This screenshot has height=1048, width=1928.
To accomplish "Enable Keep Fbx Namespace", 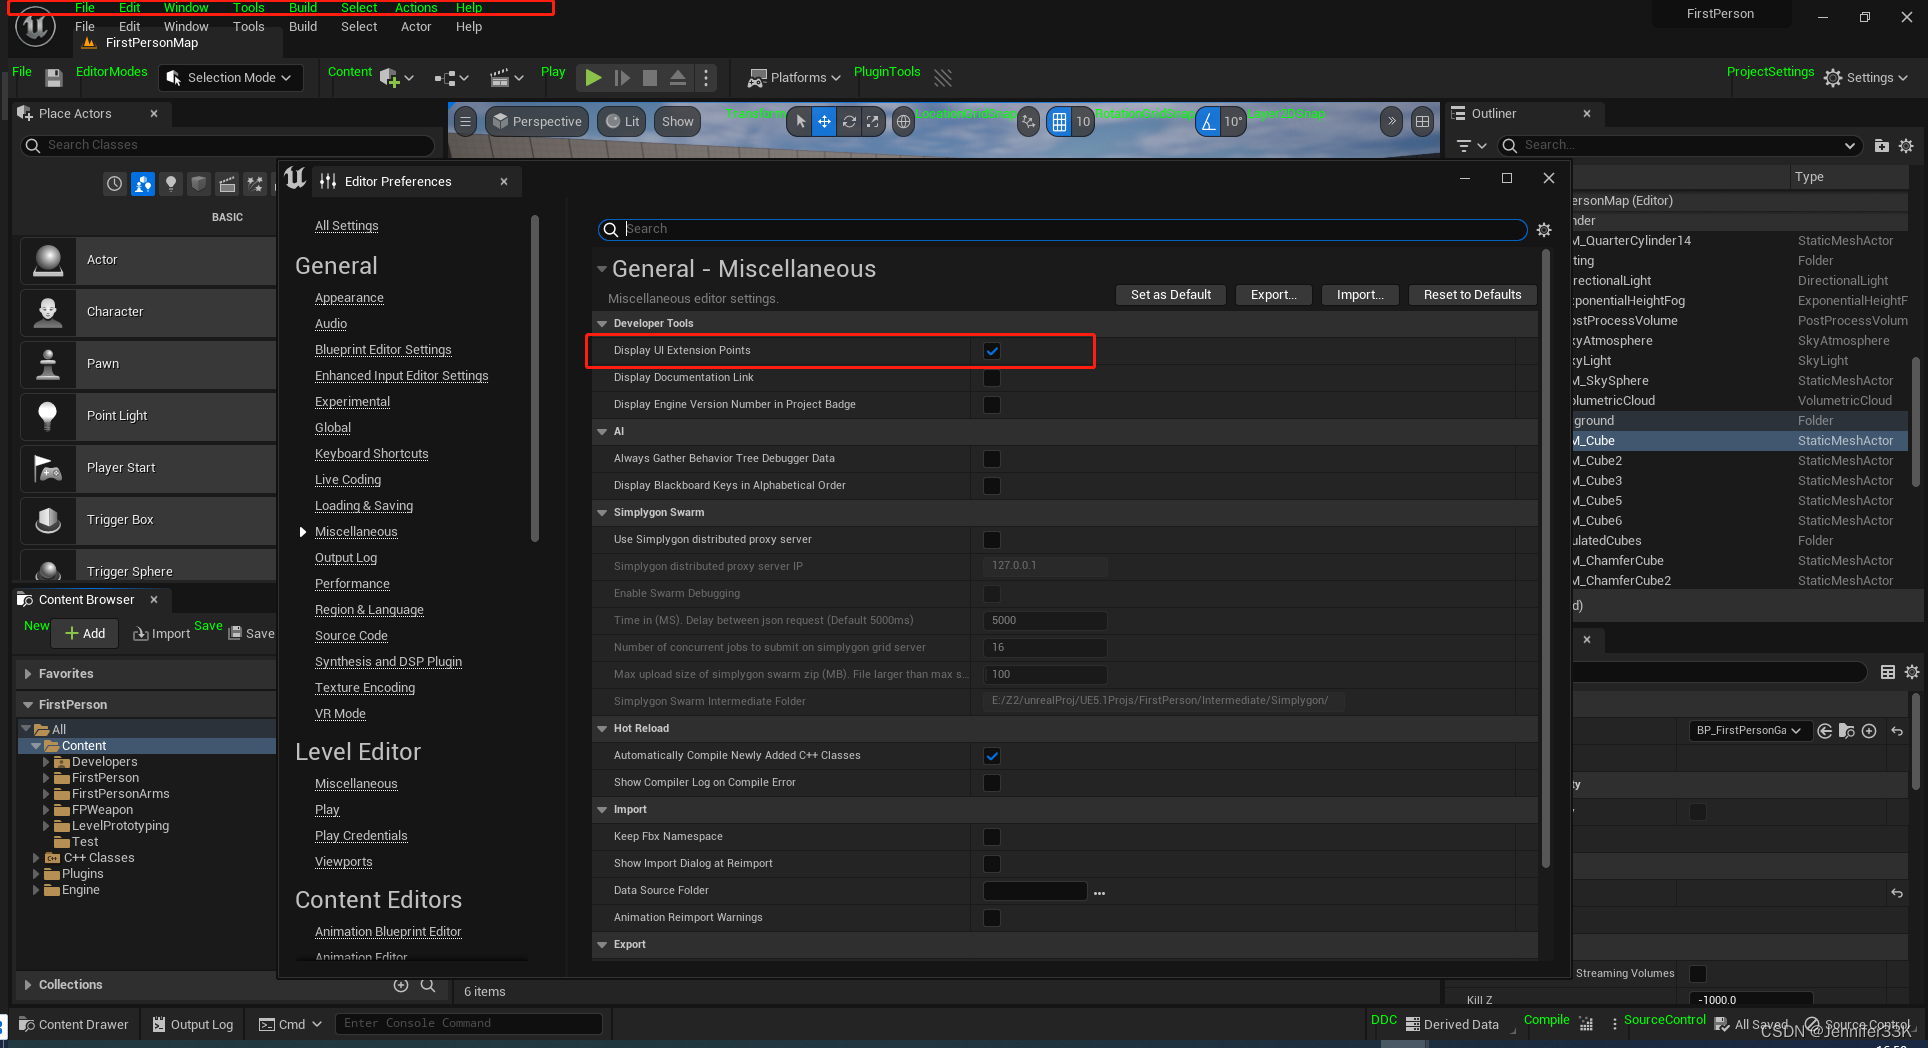I will pos(991,836).
